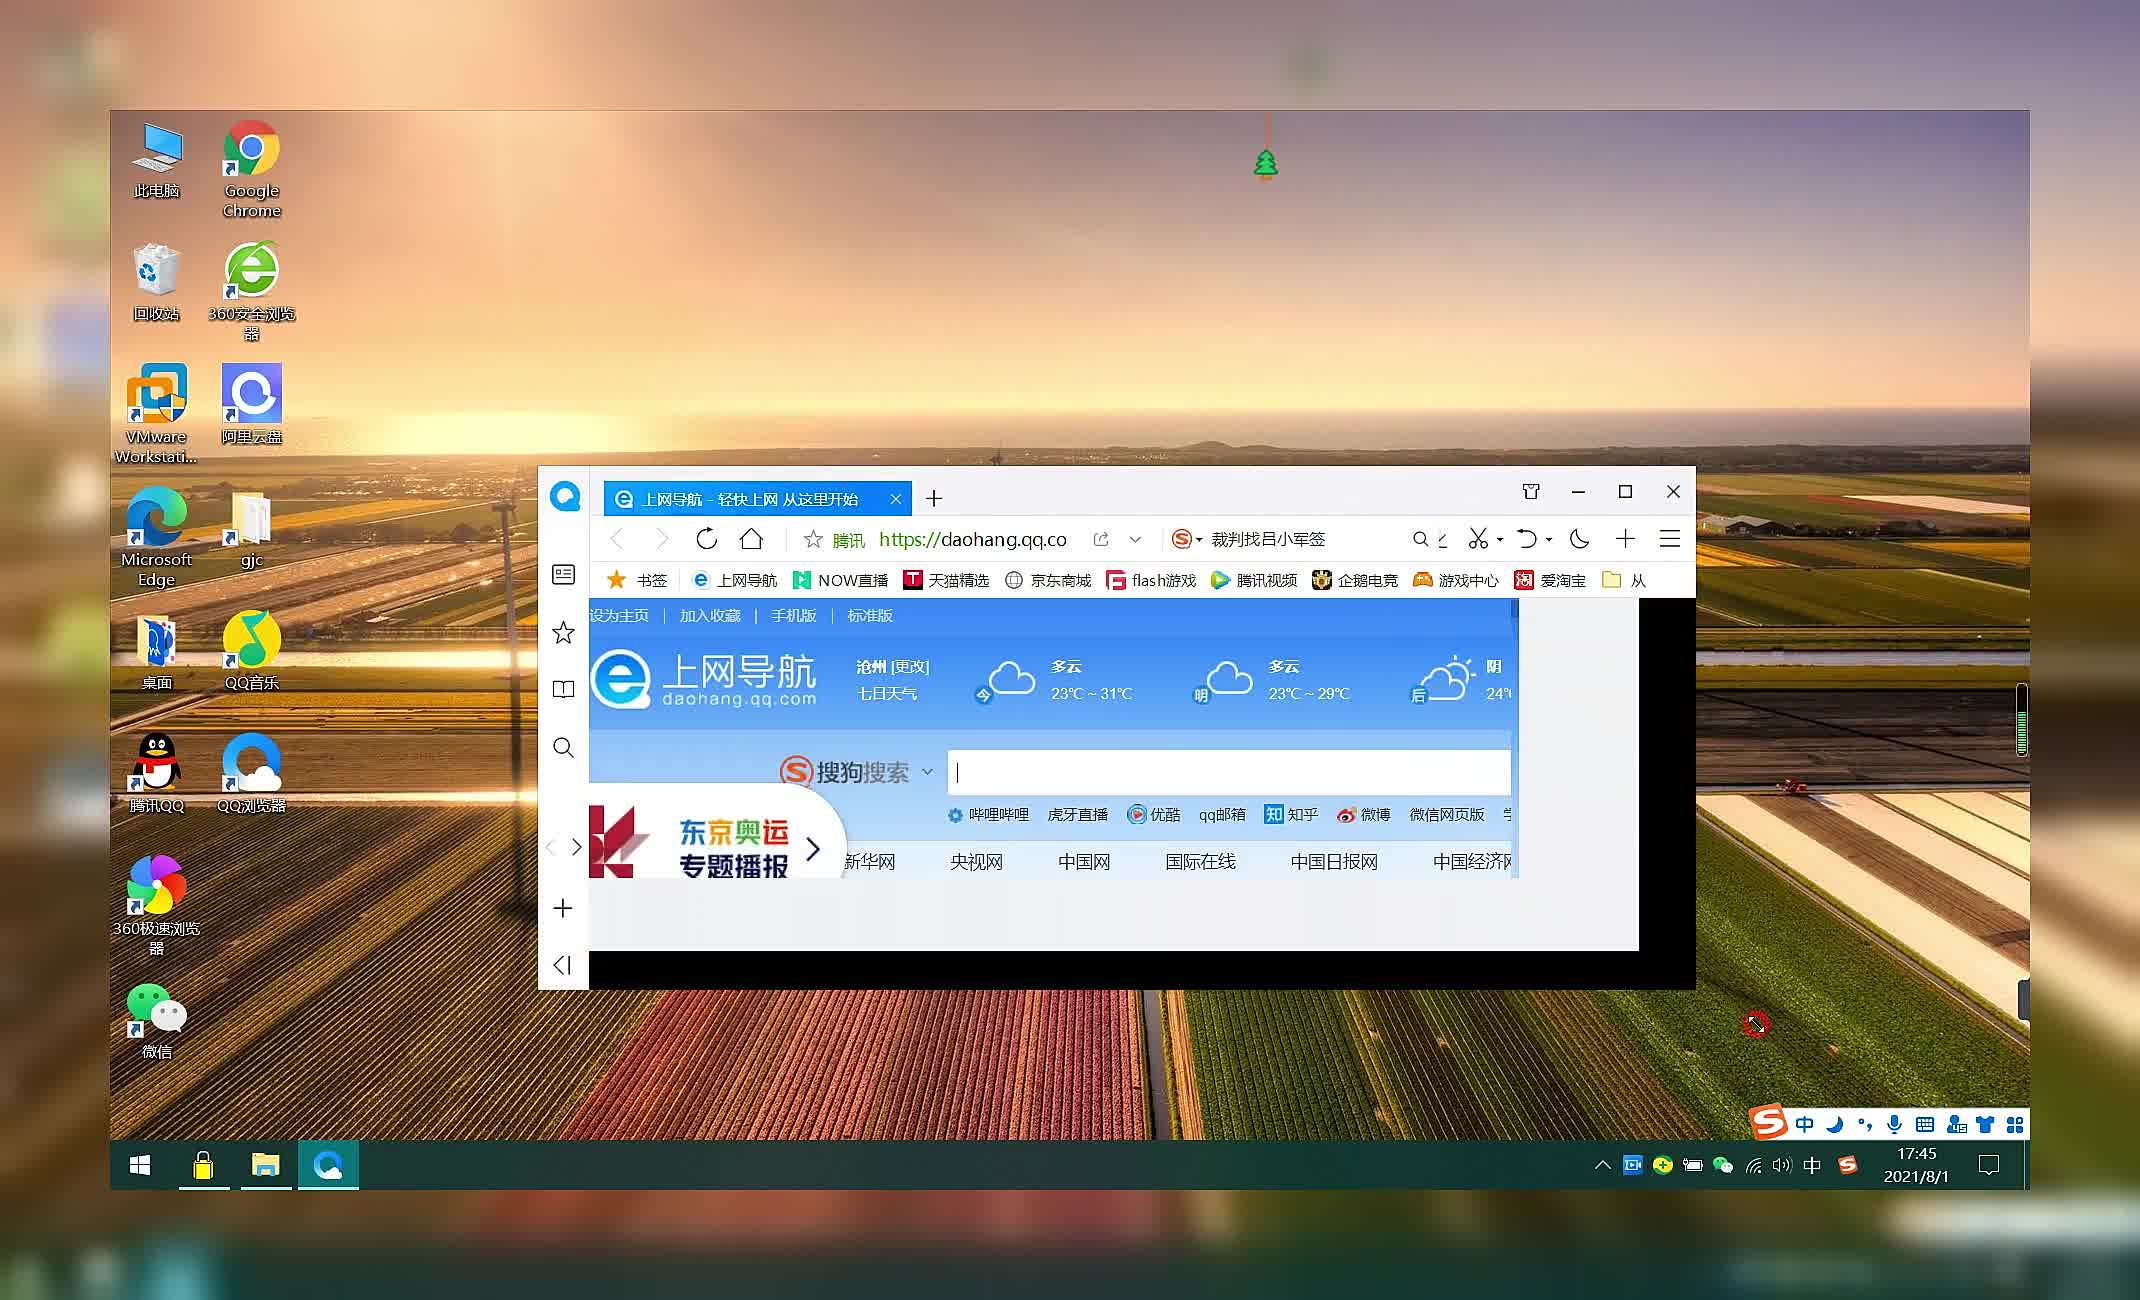Select the 上网导航 browser tab
The image size is (2140, 1300).
click(748, 498)
